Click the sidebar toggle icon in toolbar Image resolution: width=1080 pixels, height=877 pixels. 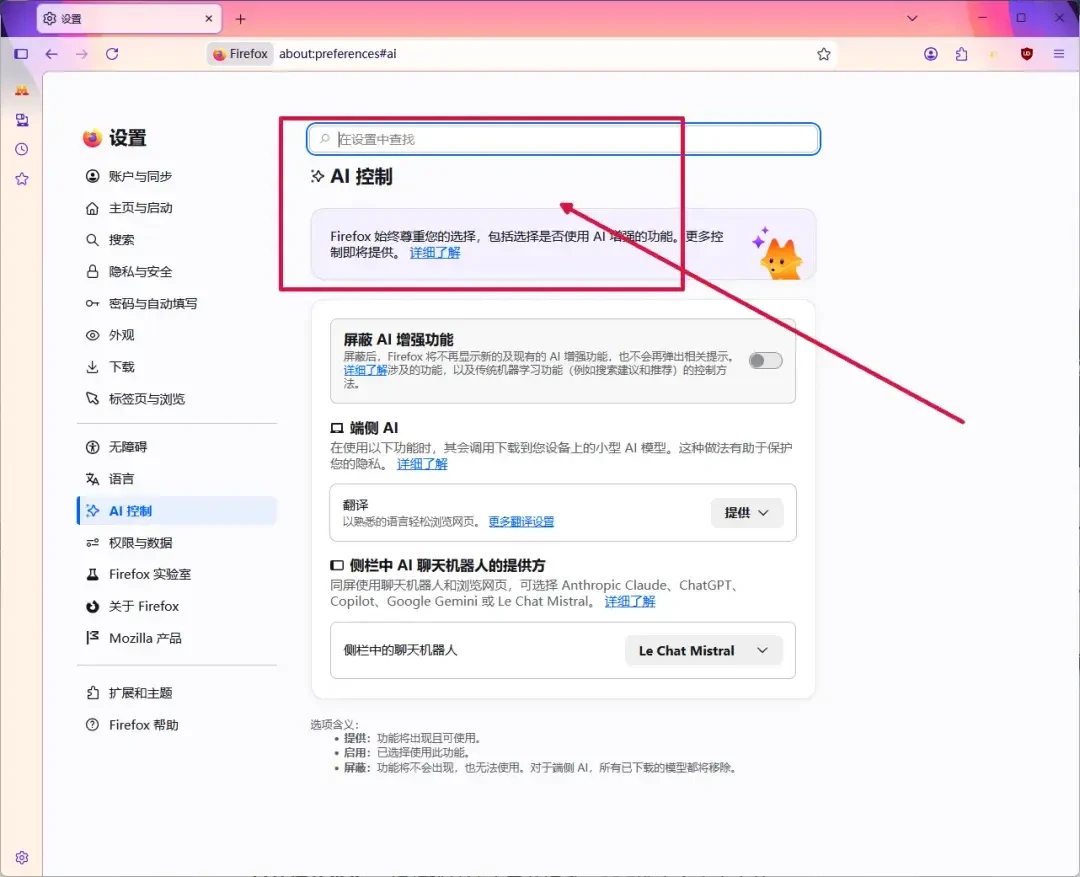(21, 54)
